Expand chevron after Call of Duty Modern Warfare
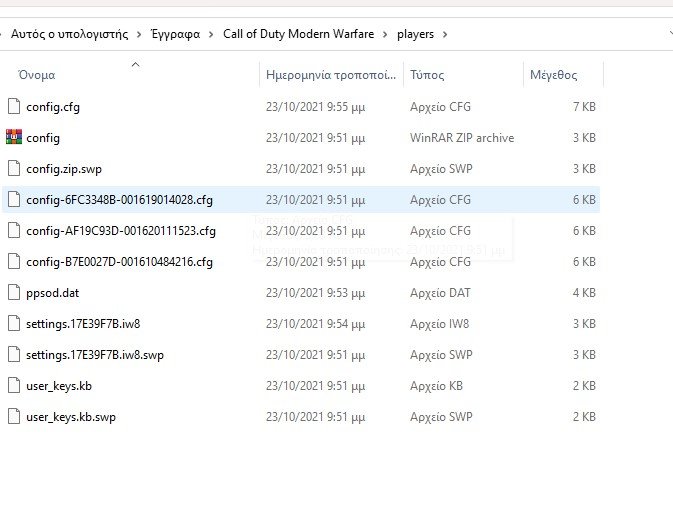Image resolution: width=673 pixels, height=517 pixels. point(385,34)
